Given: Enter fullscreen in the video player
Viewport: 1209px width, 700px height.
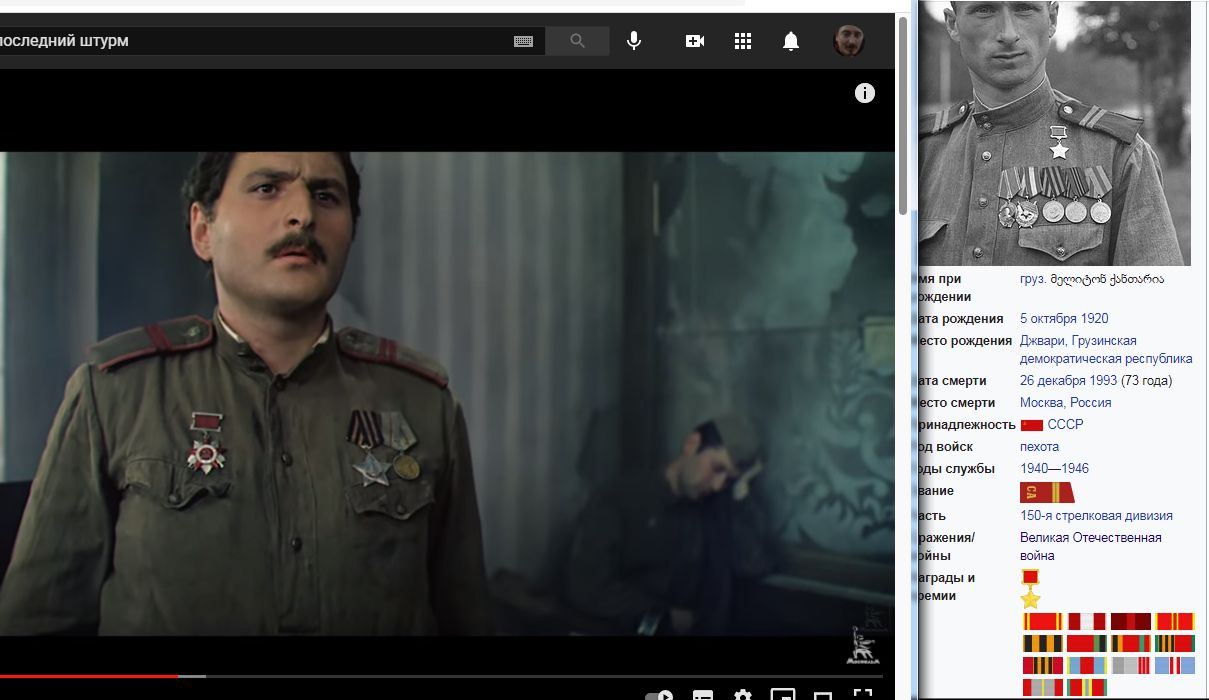Looking at the screenshot, I should [863, 695].
